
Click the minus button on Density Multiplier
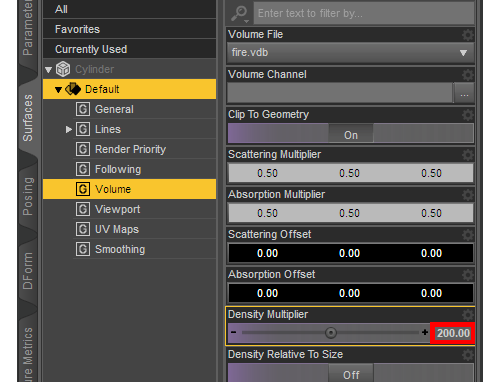tap(234, 332)
